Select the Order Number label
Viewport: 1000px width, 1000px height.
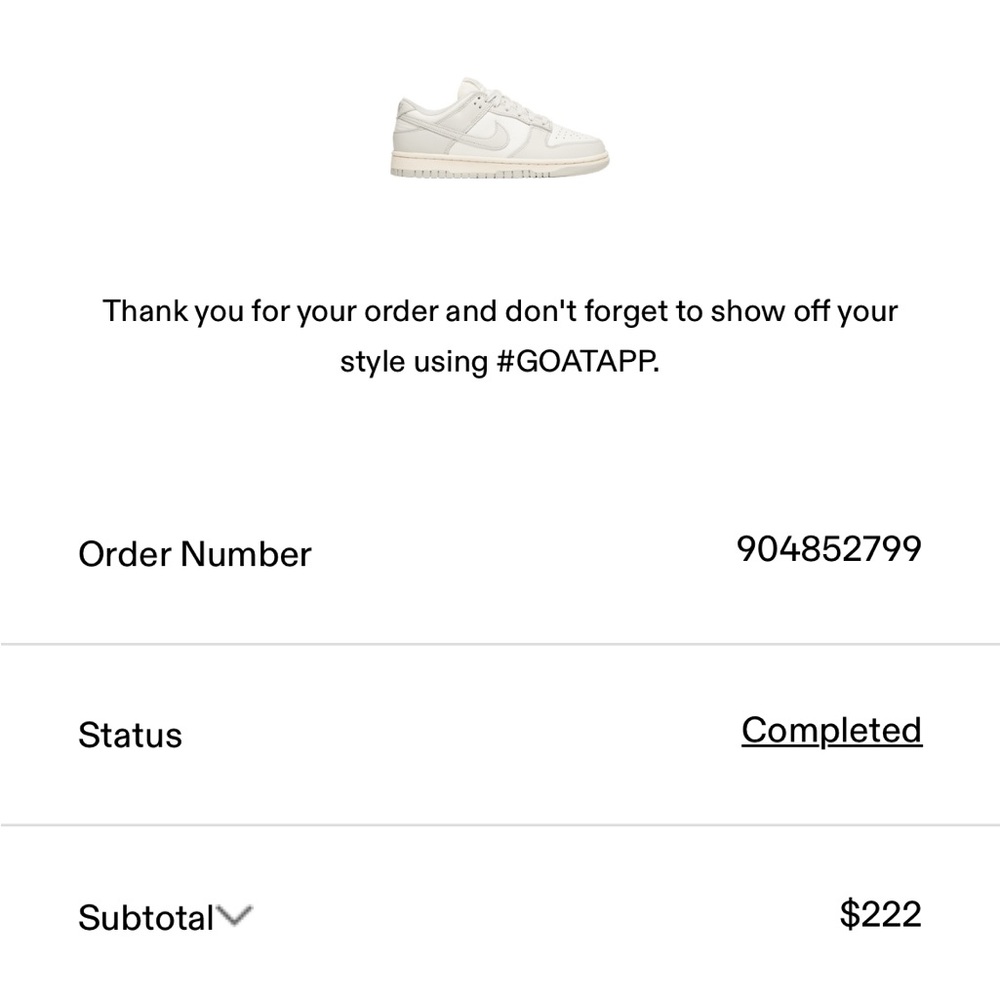(194, 554)
